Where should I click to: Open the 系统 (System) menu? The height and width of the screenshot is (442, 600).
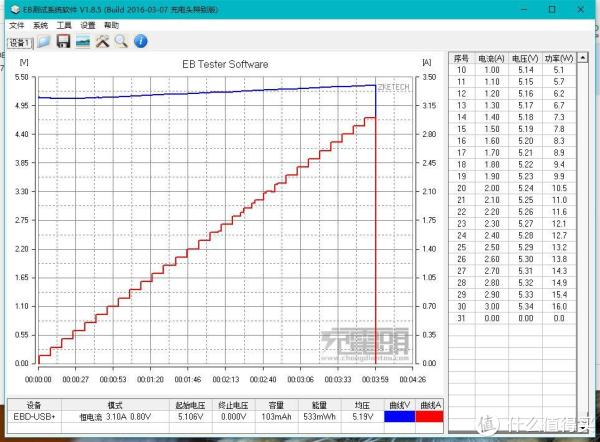click(40, 25)
